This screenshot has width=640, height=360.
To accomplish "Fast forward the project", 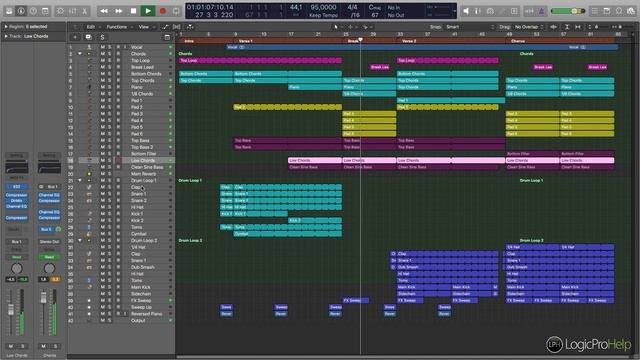I will [x=119, y=11].
